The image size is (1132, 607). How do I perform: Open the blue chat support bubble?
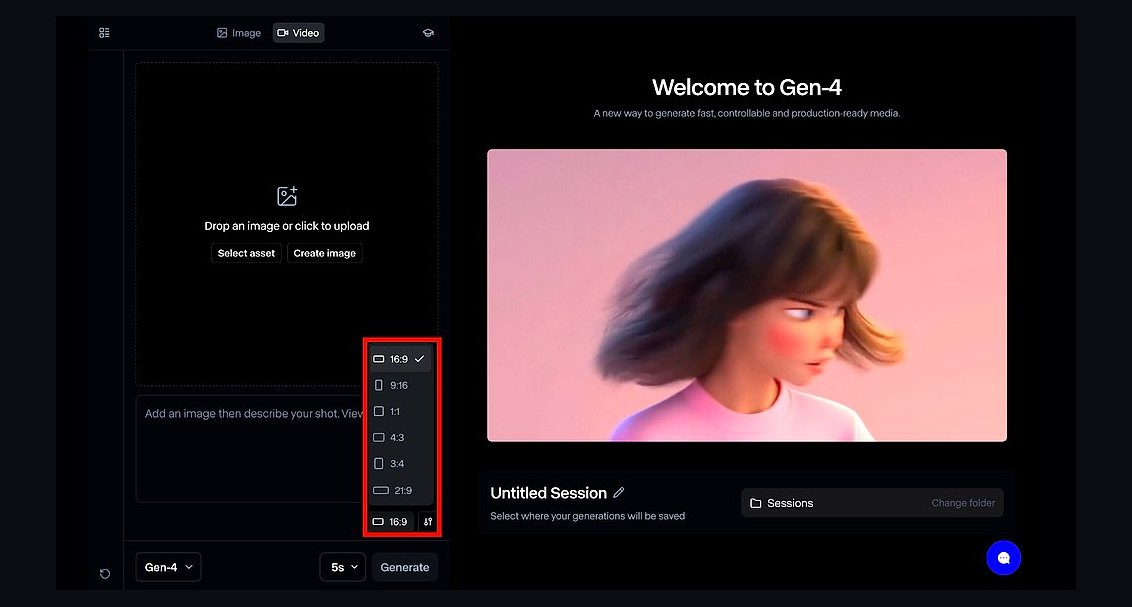pos(1003,558)
